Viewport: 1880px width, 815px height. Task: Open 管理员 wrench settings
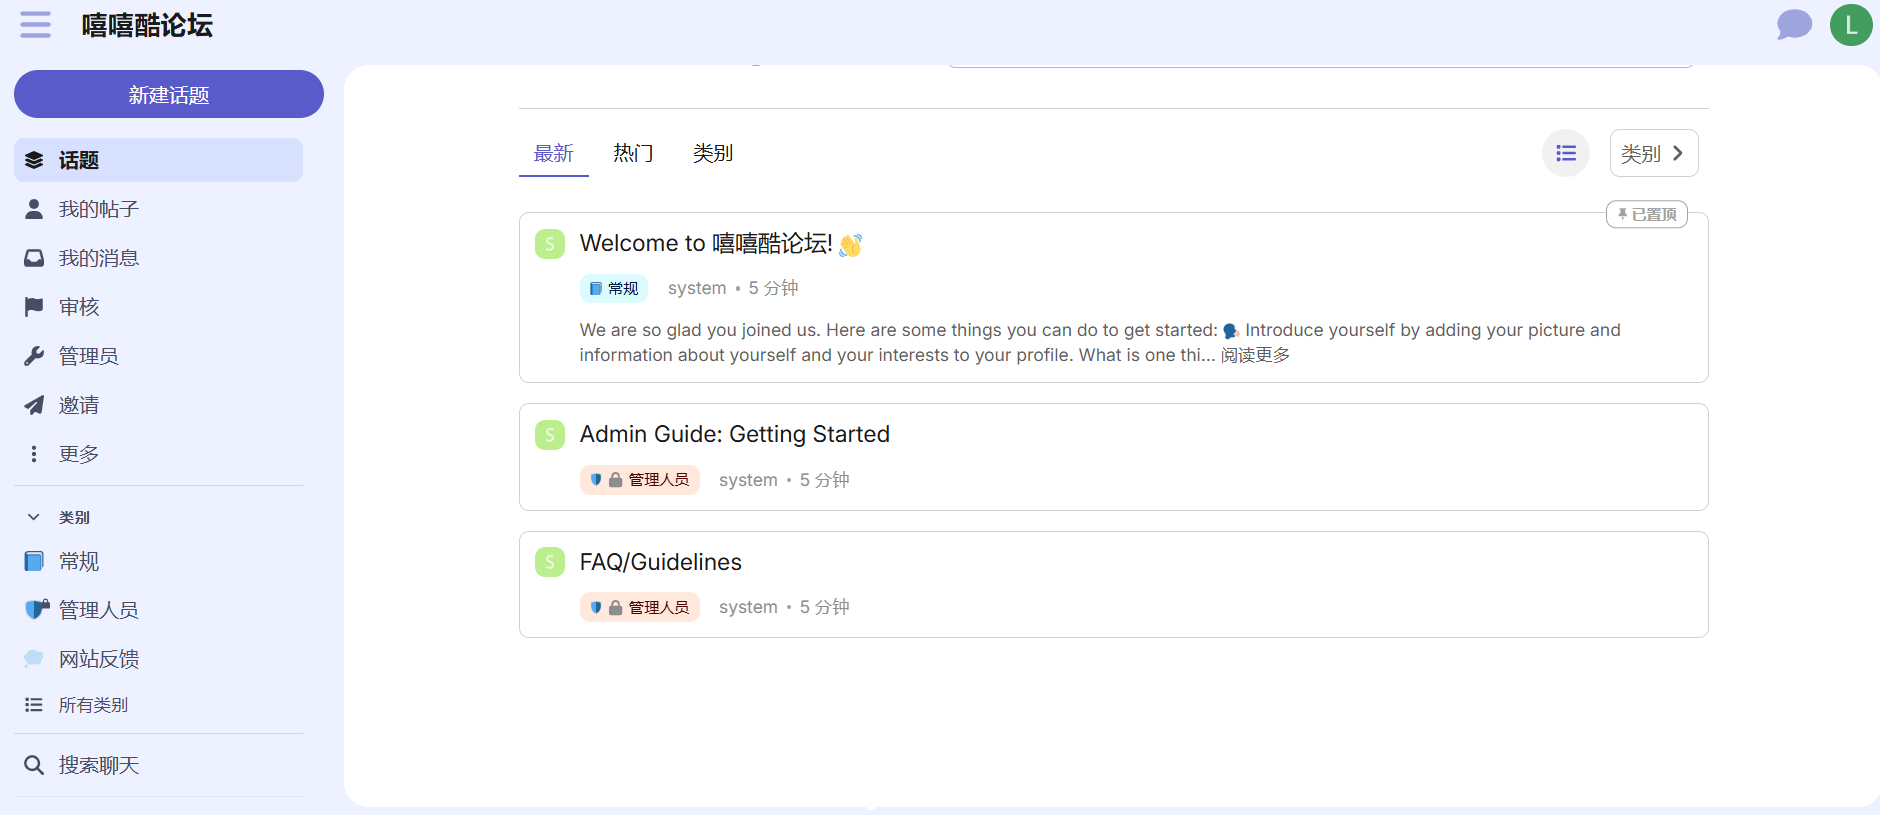click(x=88, y=356)
